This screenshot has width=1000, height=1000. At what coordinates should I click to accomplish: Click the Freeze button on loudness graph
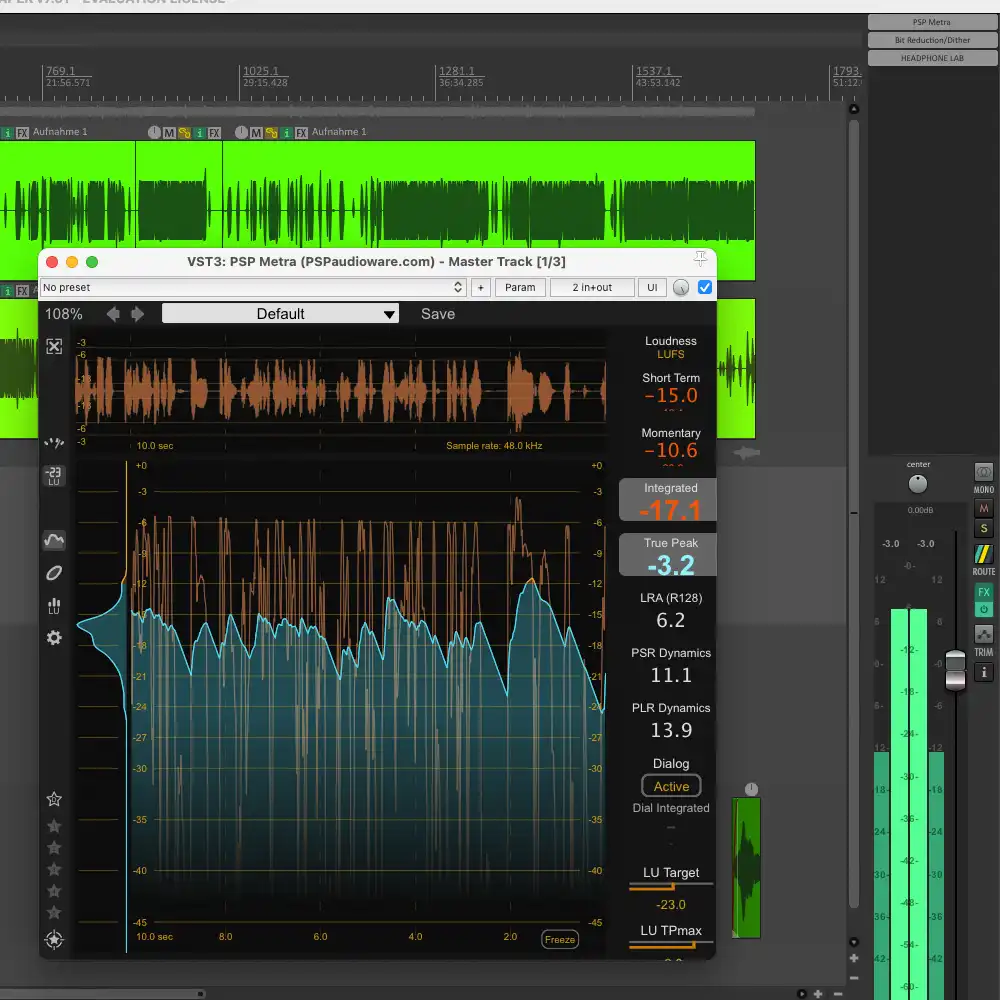click(560, 939)
